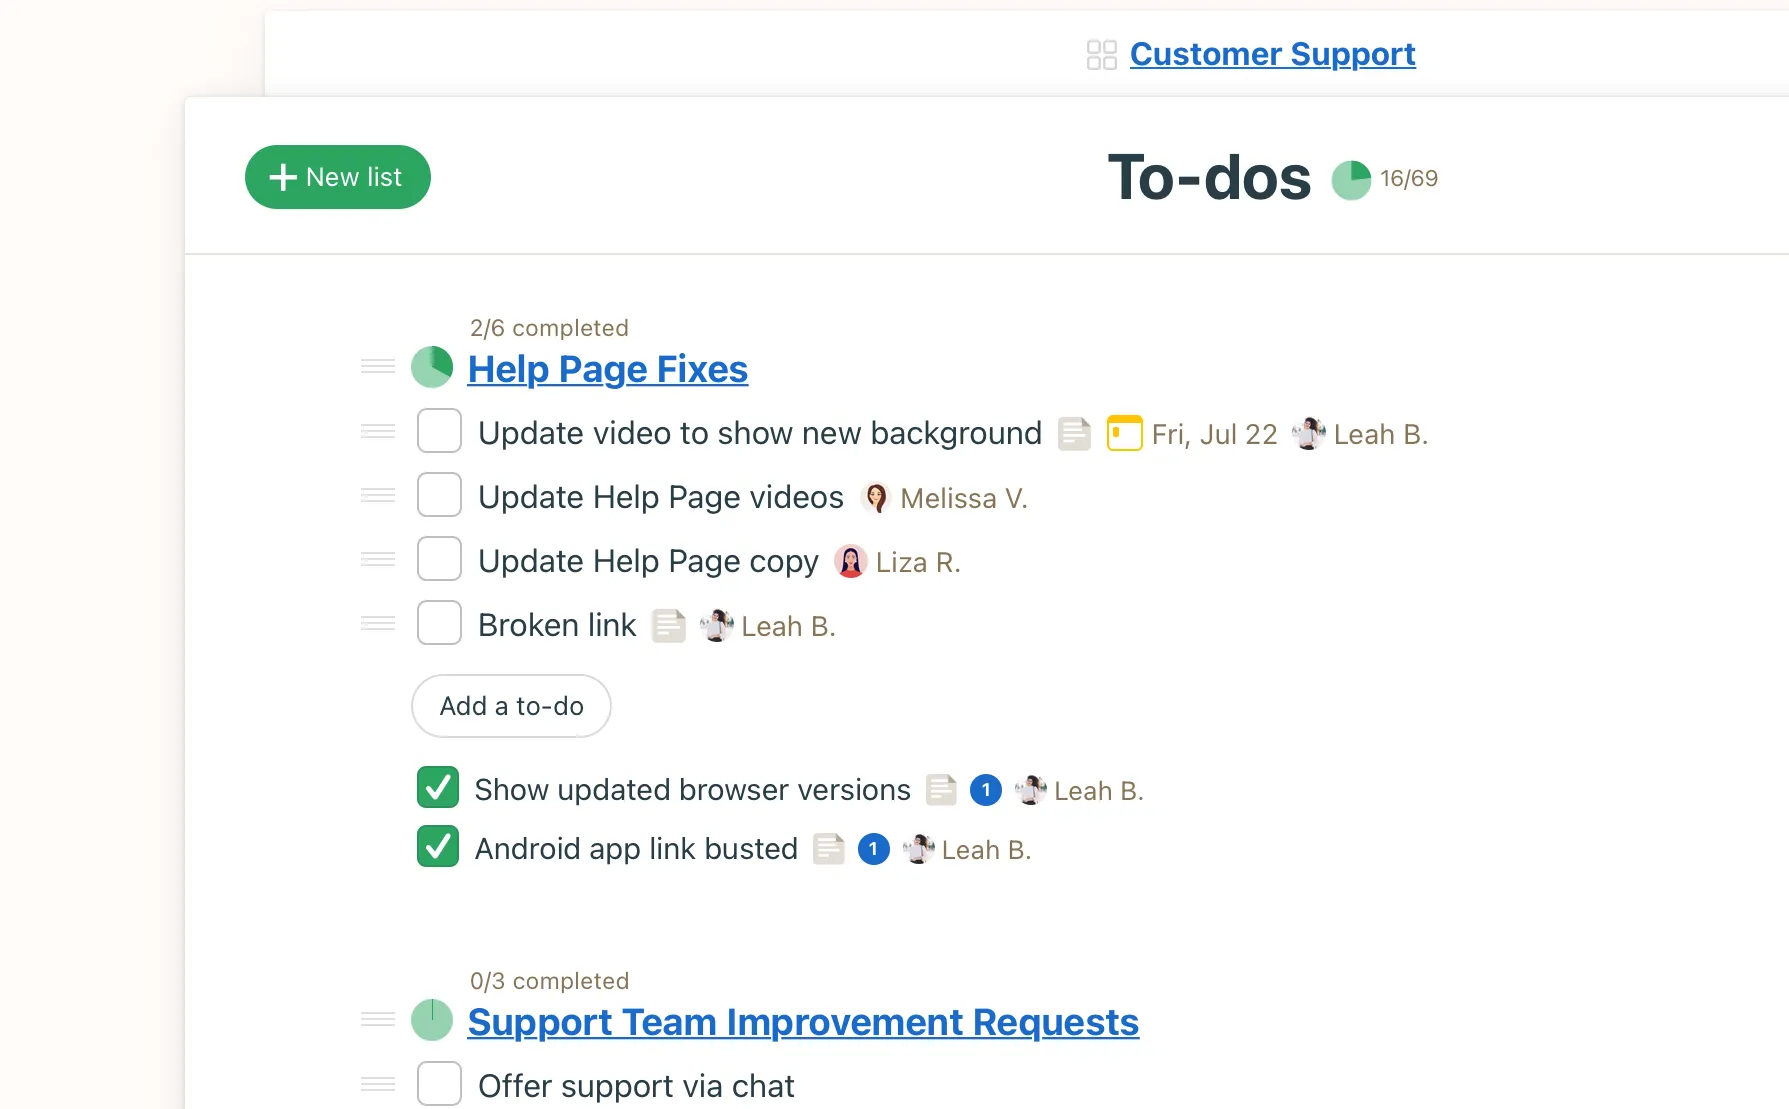Click the pie chart icon beside Help Page Fixes
The height and width of the screenshot is (1109, 1789).
pyautogui.click(x=431, y=367)
